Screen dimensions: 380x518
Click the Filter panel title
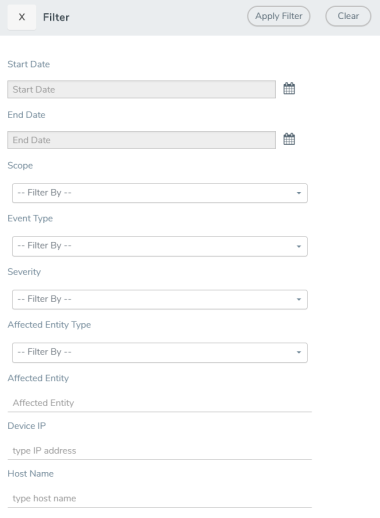[x=56, y=17]
